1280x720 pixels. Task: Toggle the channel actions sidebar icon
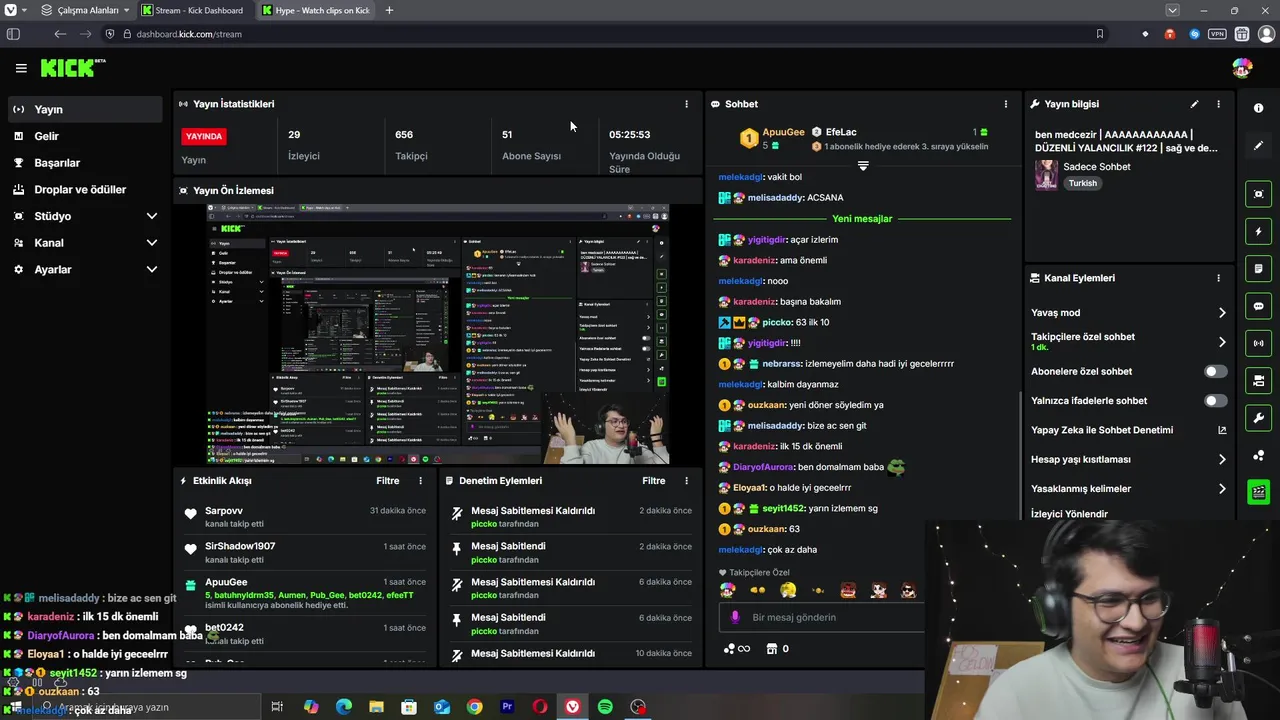coord(1258,380)
